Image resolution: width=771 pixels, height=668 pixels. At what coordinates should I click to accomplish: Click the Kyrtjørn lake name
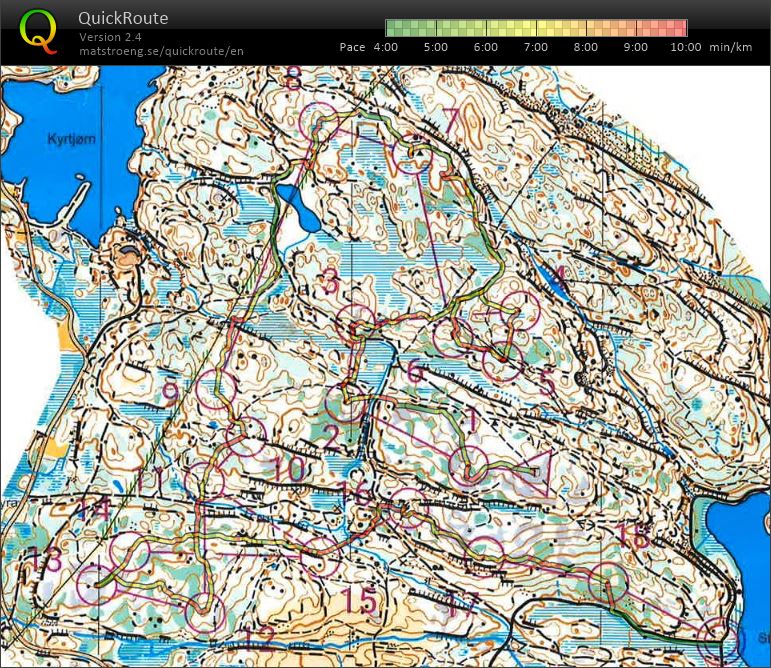pyautogui.click(x=71, y=139)
